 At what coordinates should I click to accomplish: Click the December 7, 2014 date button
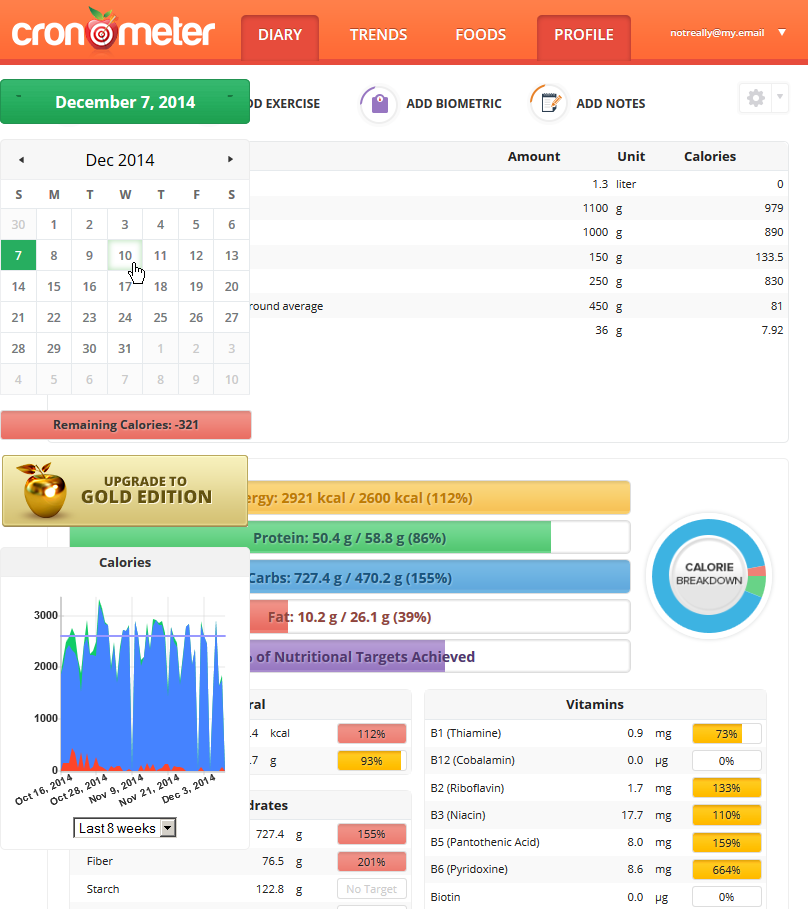[x=124, y=101]
